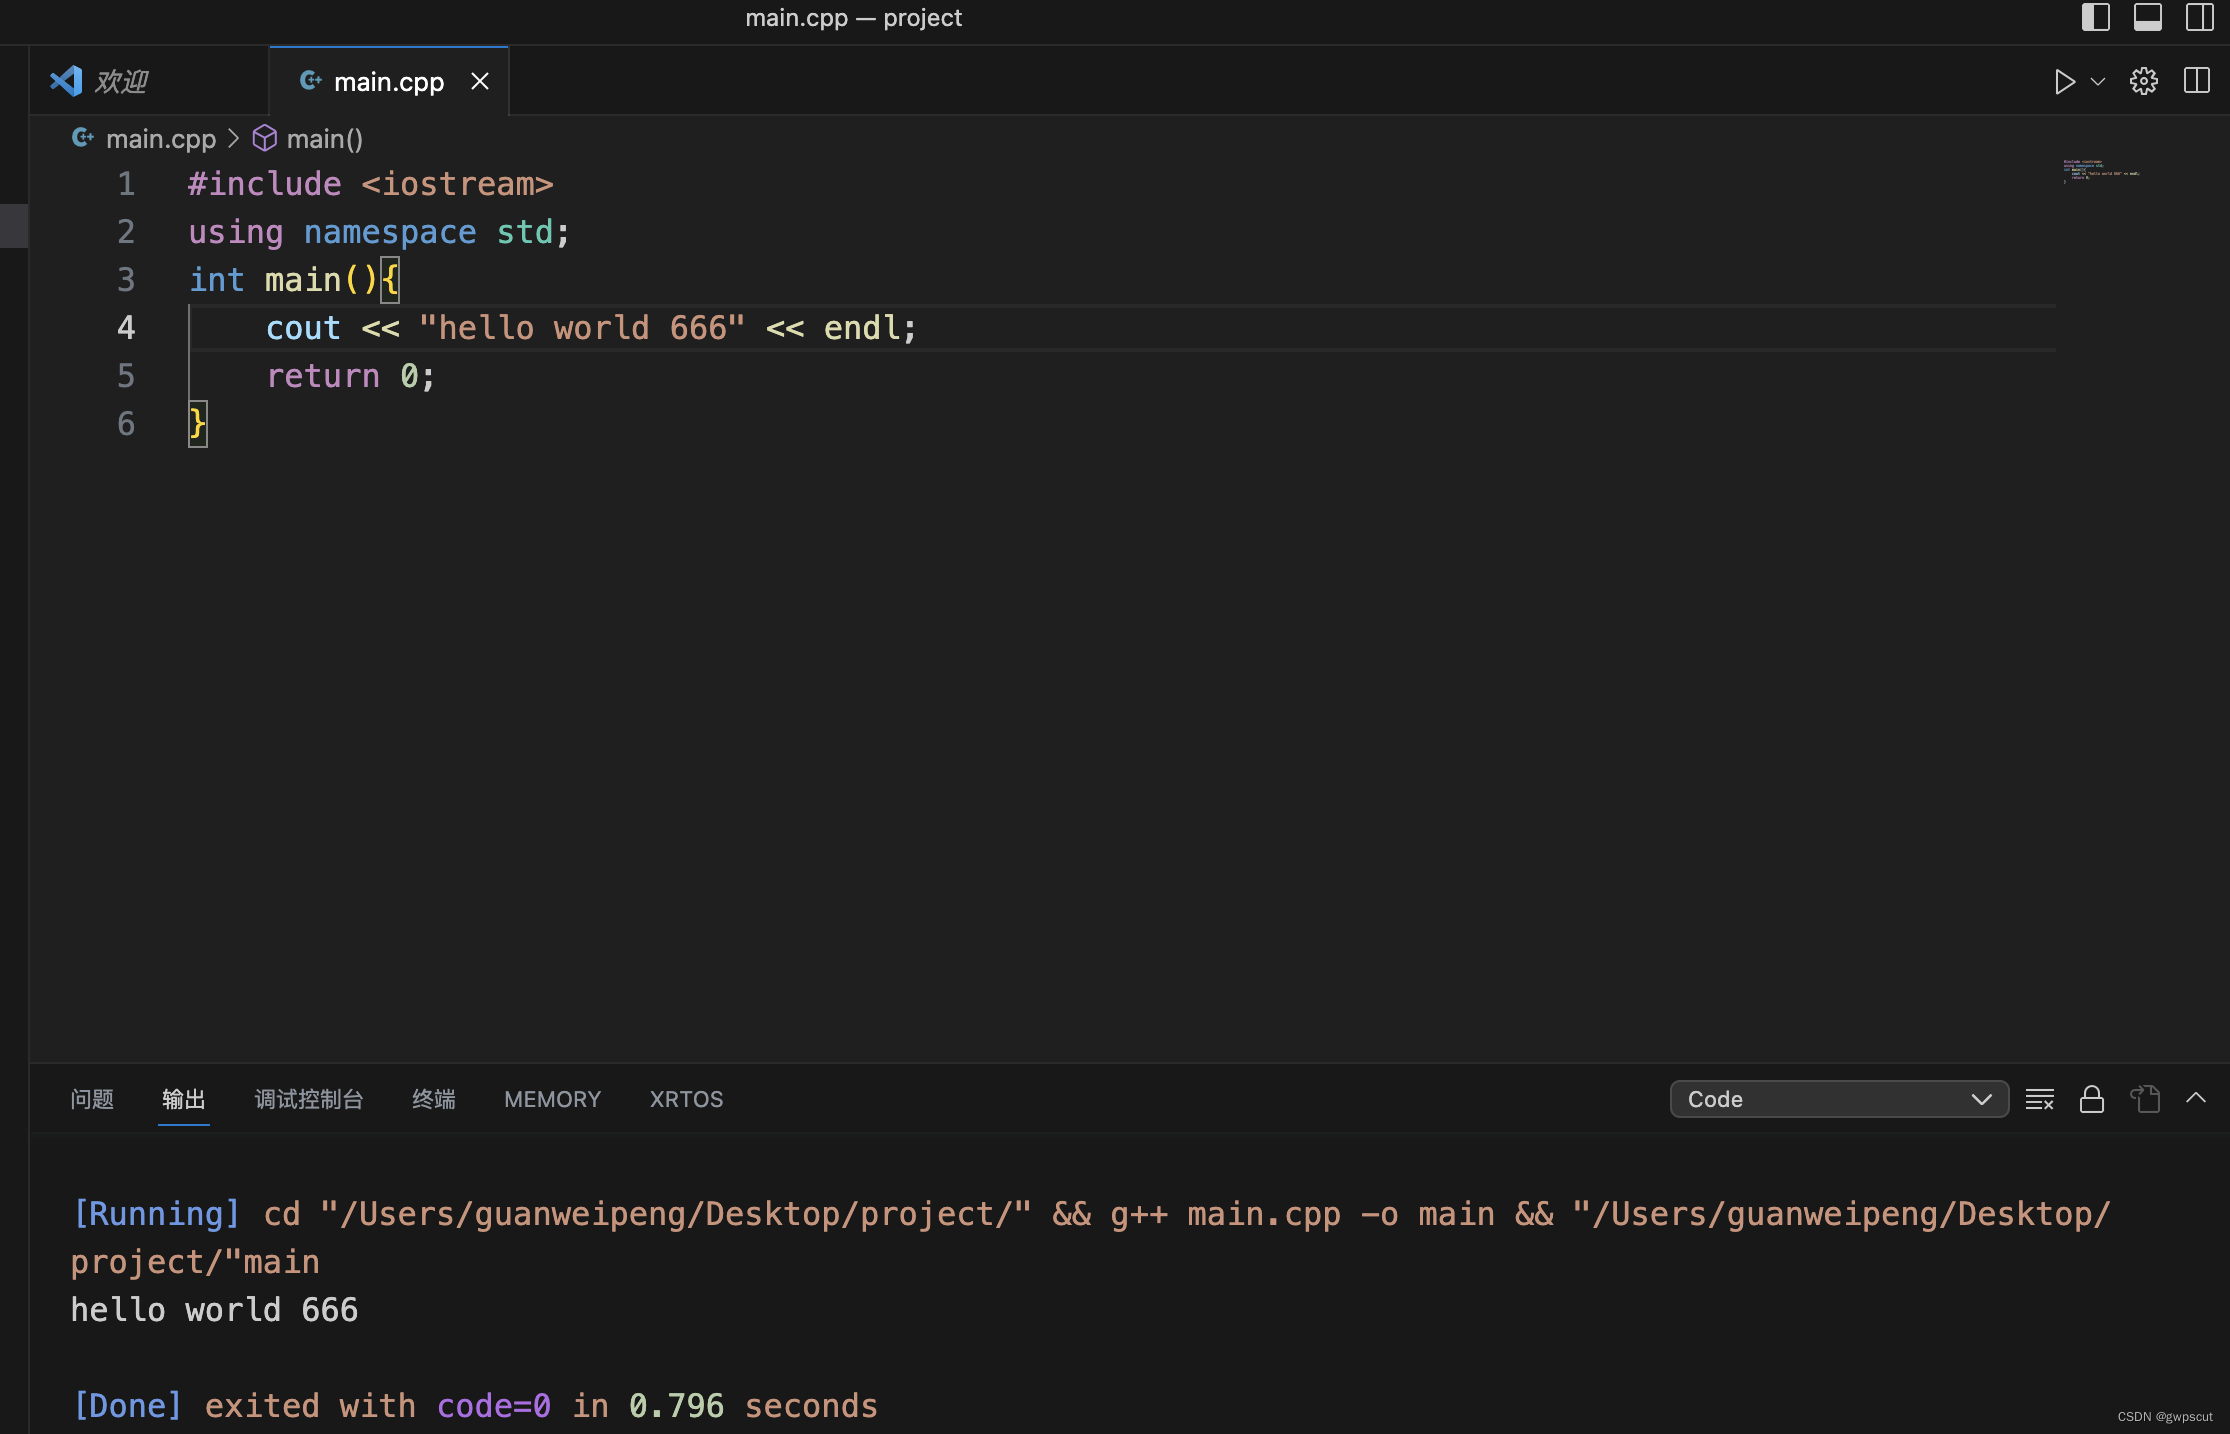The image size is (2230, 1434).
Task: Toggle the primary sidebar visibility
Action: 2094,17
